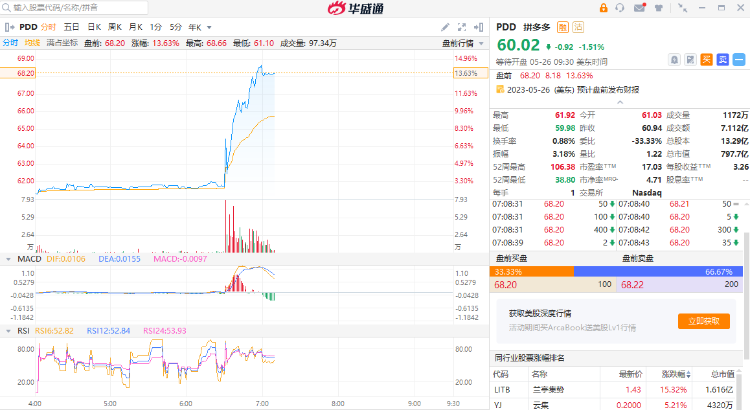
Task: Click the orange 33.33% buy ratio bar
Action: tap(532, 272)
